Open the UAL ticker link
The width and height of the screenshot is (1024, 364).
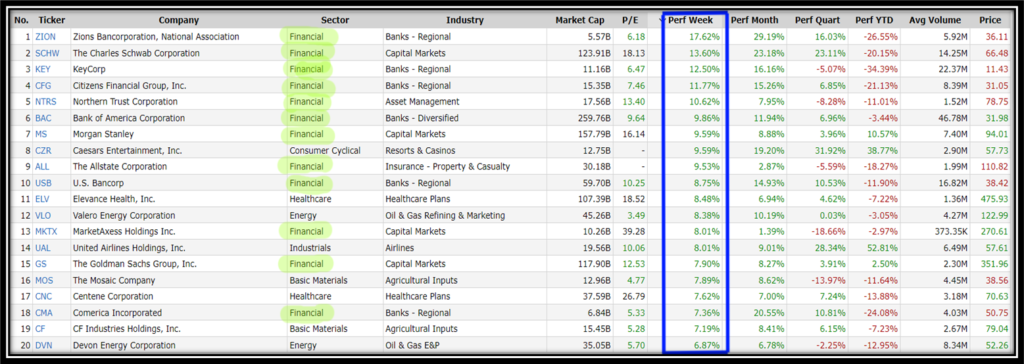[x=44, y=248]
